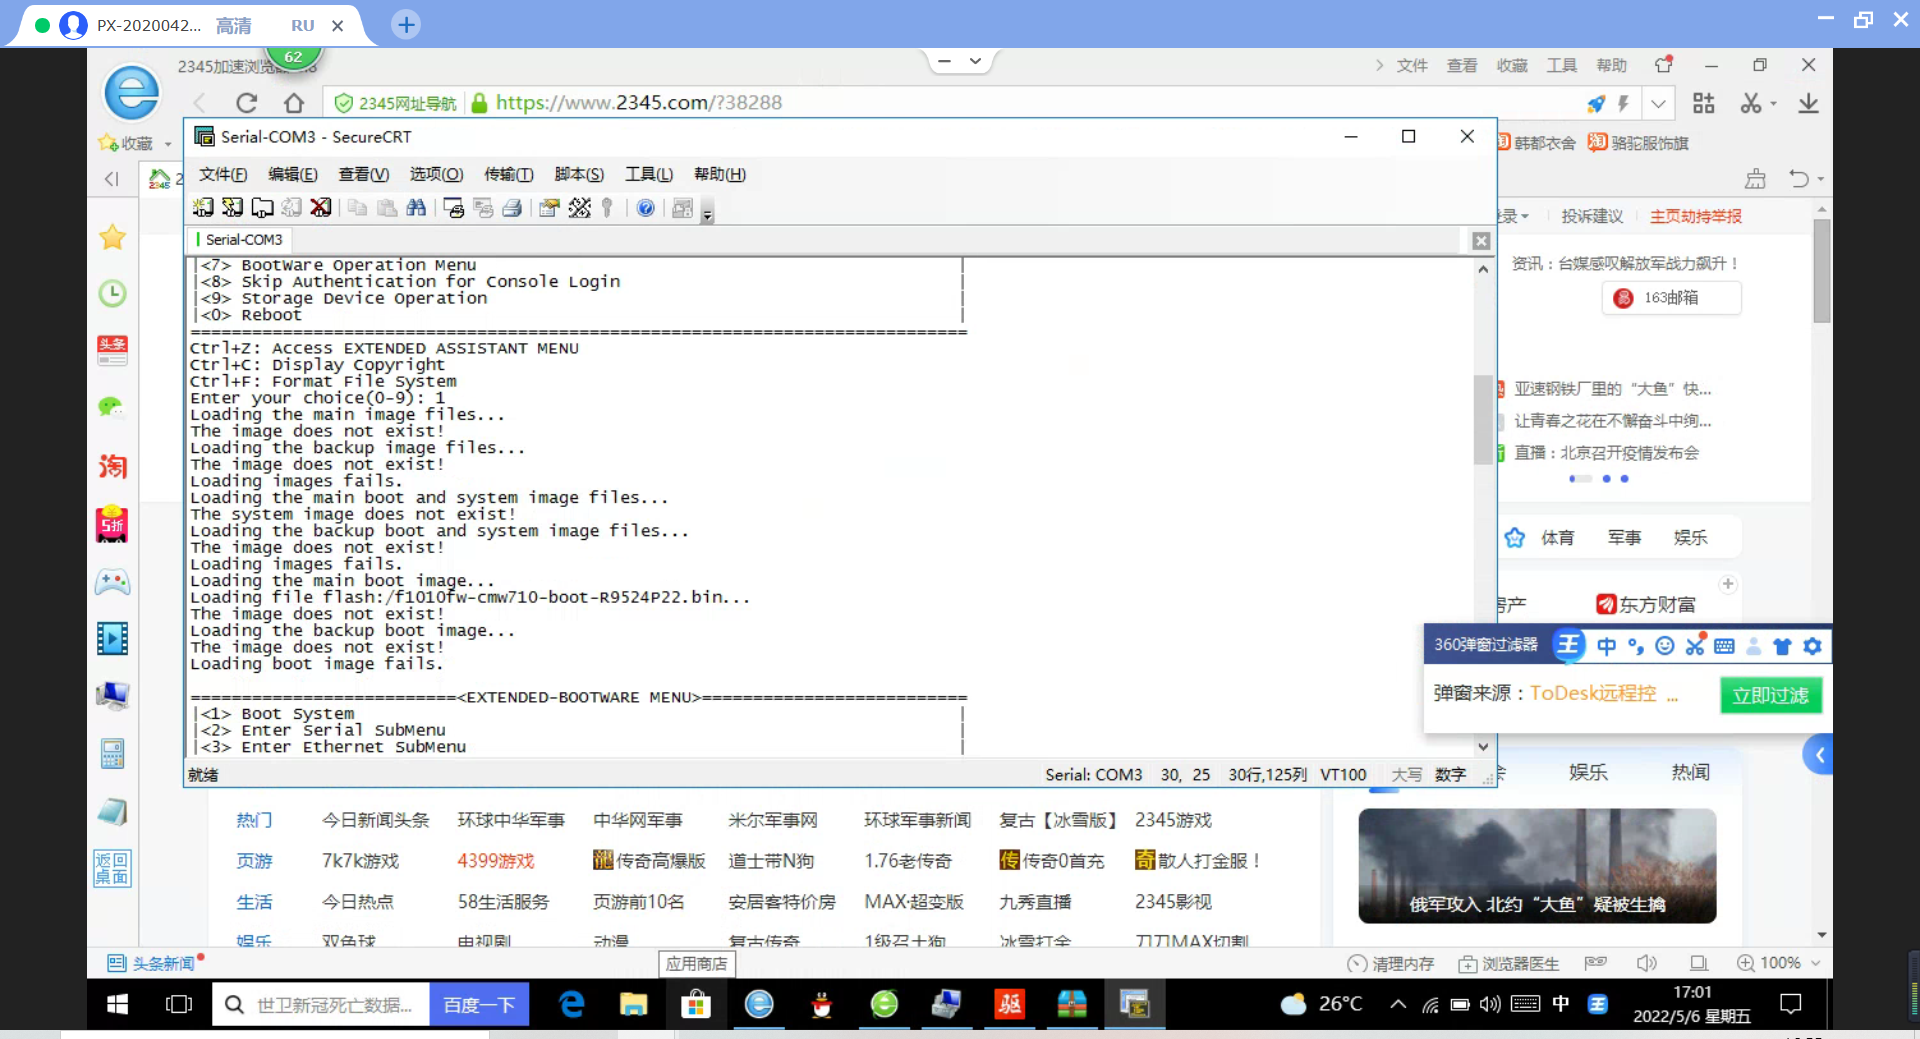Image resolution: width=1920 pixels, height=1039 pixels.
Task: Click 4399游戏 link on the webpage
Action: (496, 861)
